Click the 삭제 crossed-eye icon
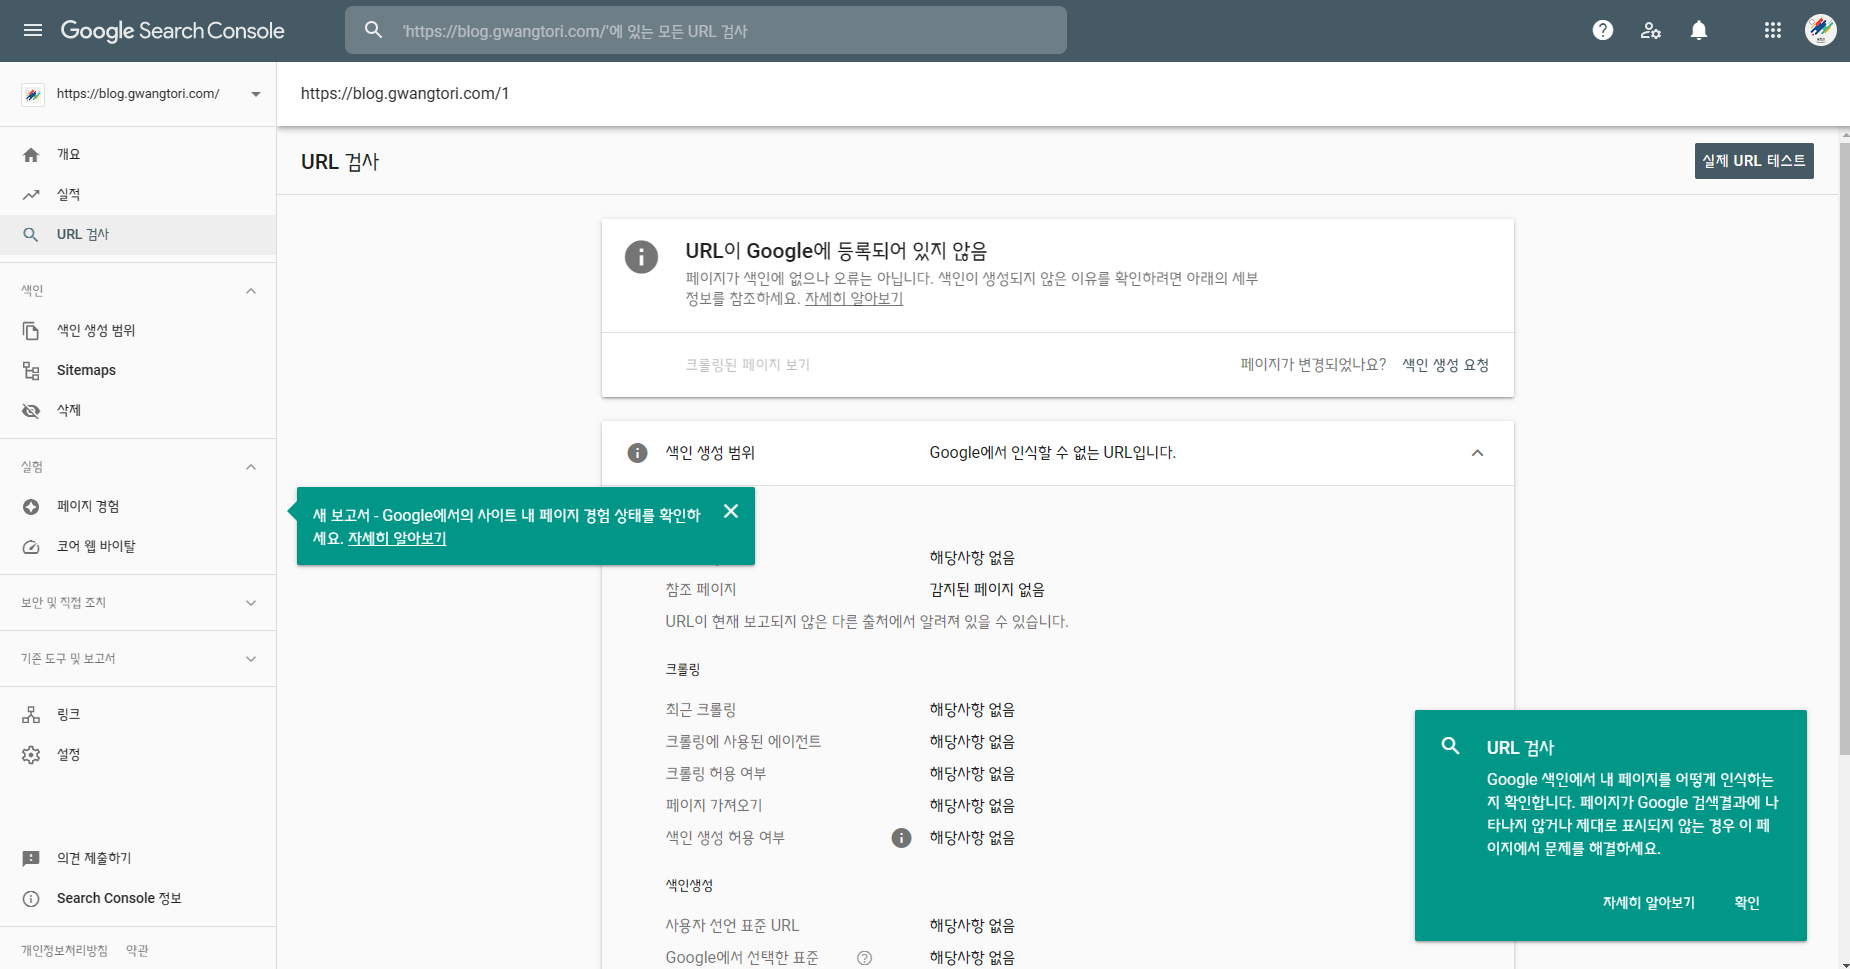 [x=31, y=411]
